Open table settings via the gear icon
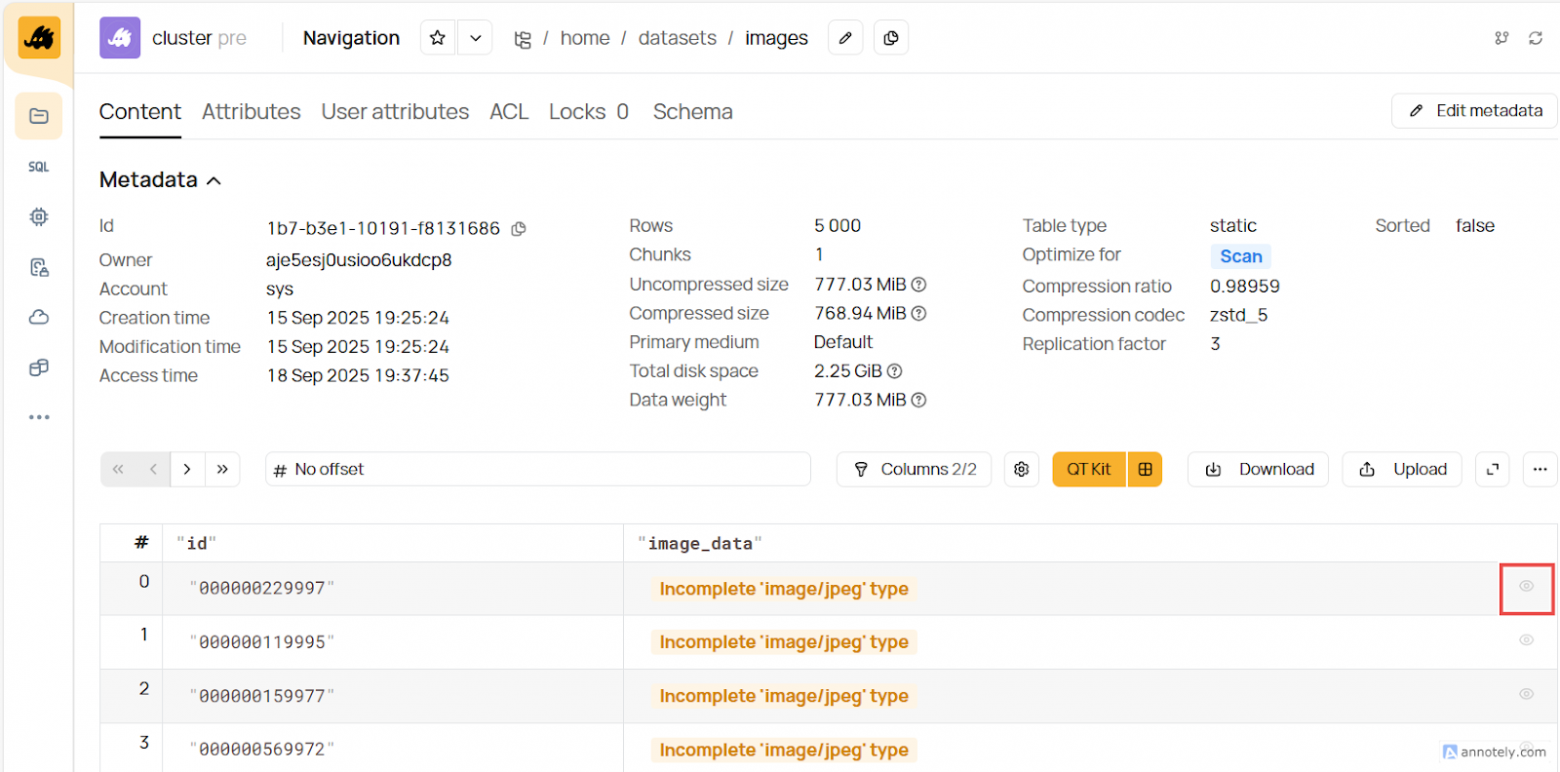Viewport: 1560px width, 772px height. (1021, 469)
